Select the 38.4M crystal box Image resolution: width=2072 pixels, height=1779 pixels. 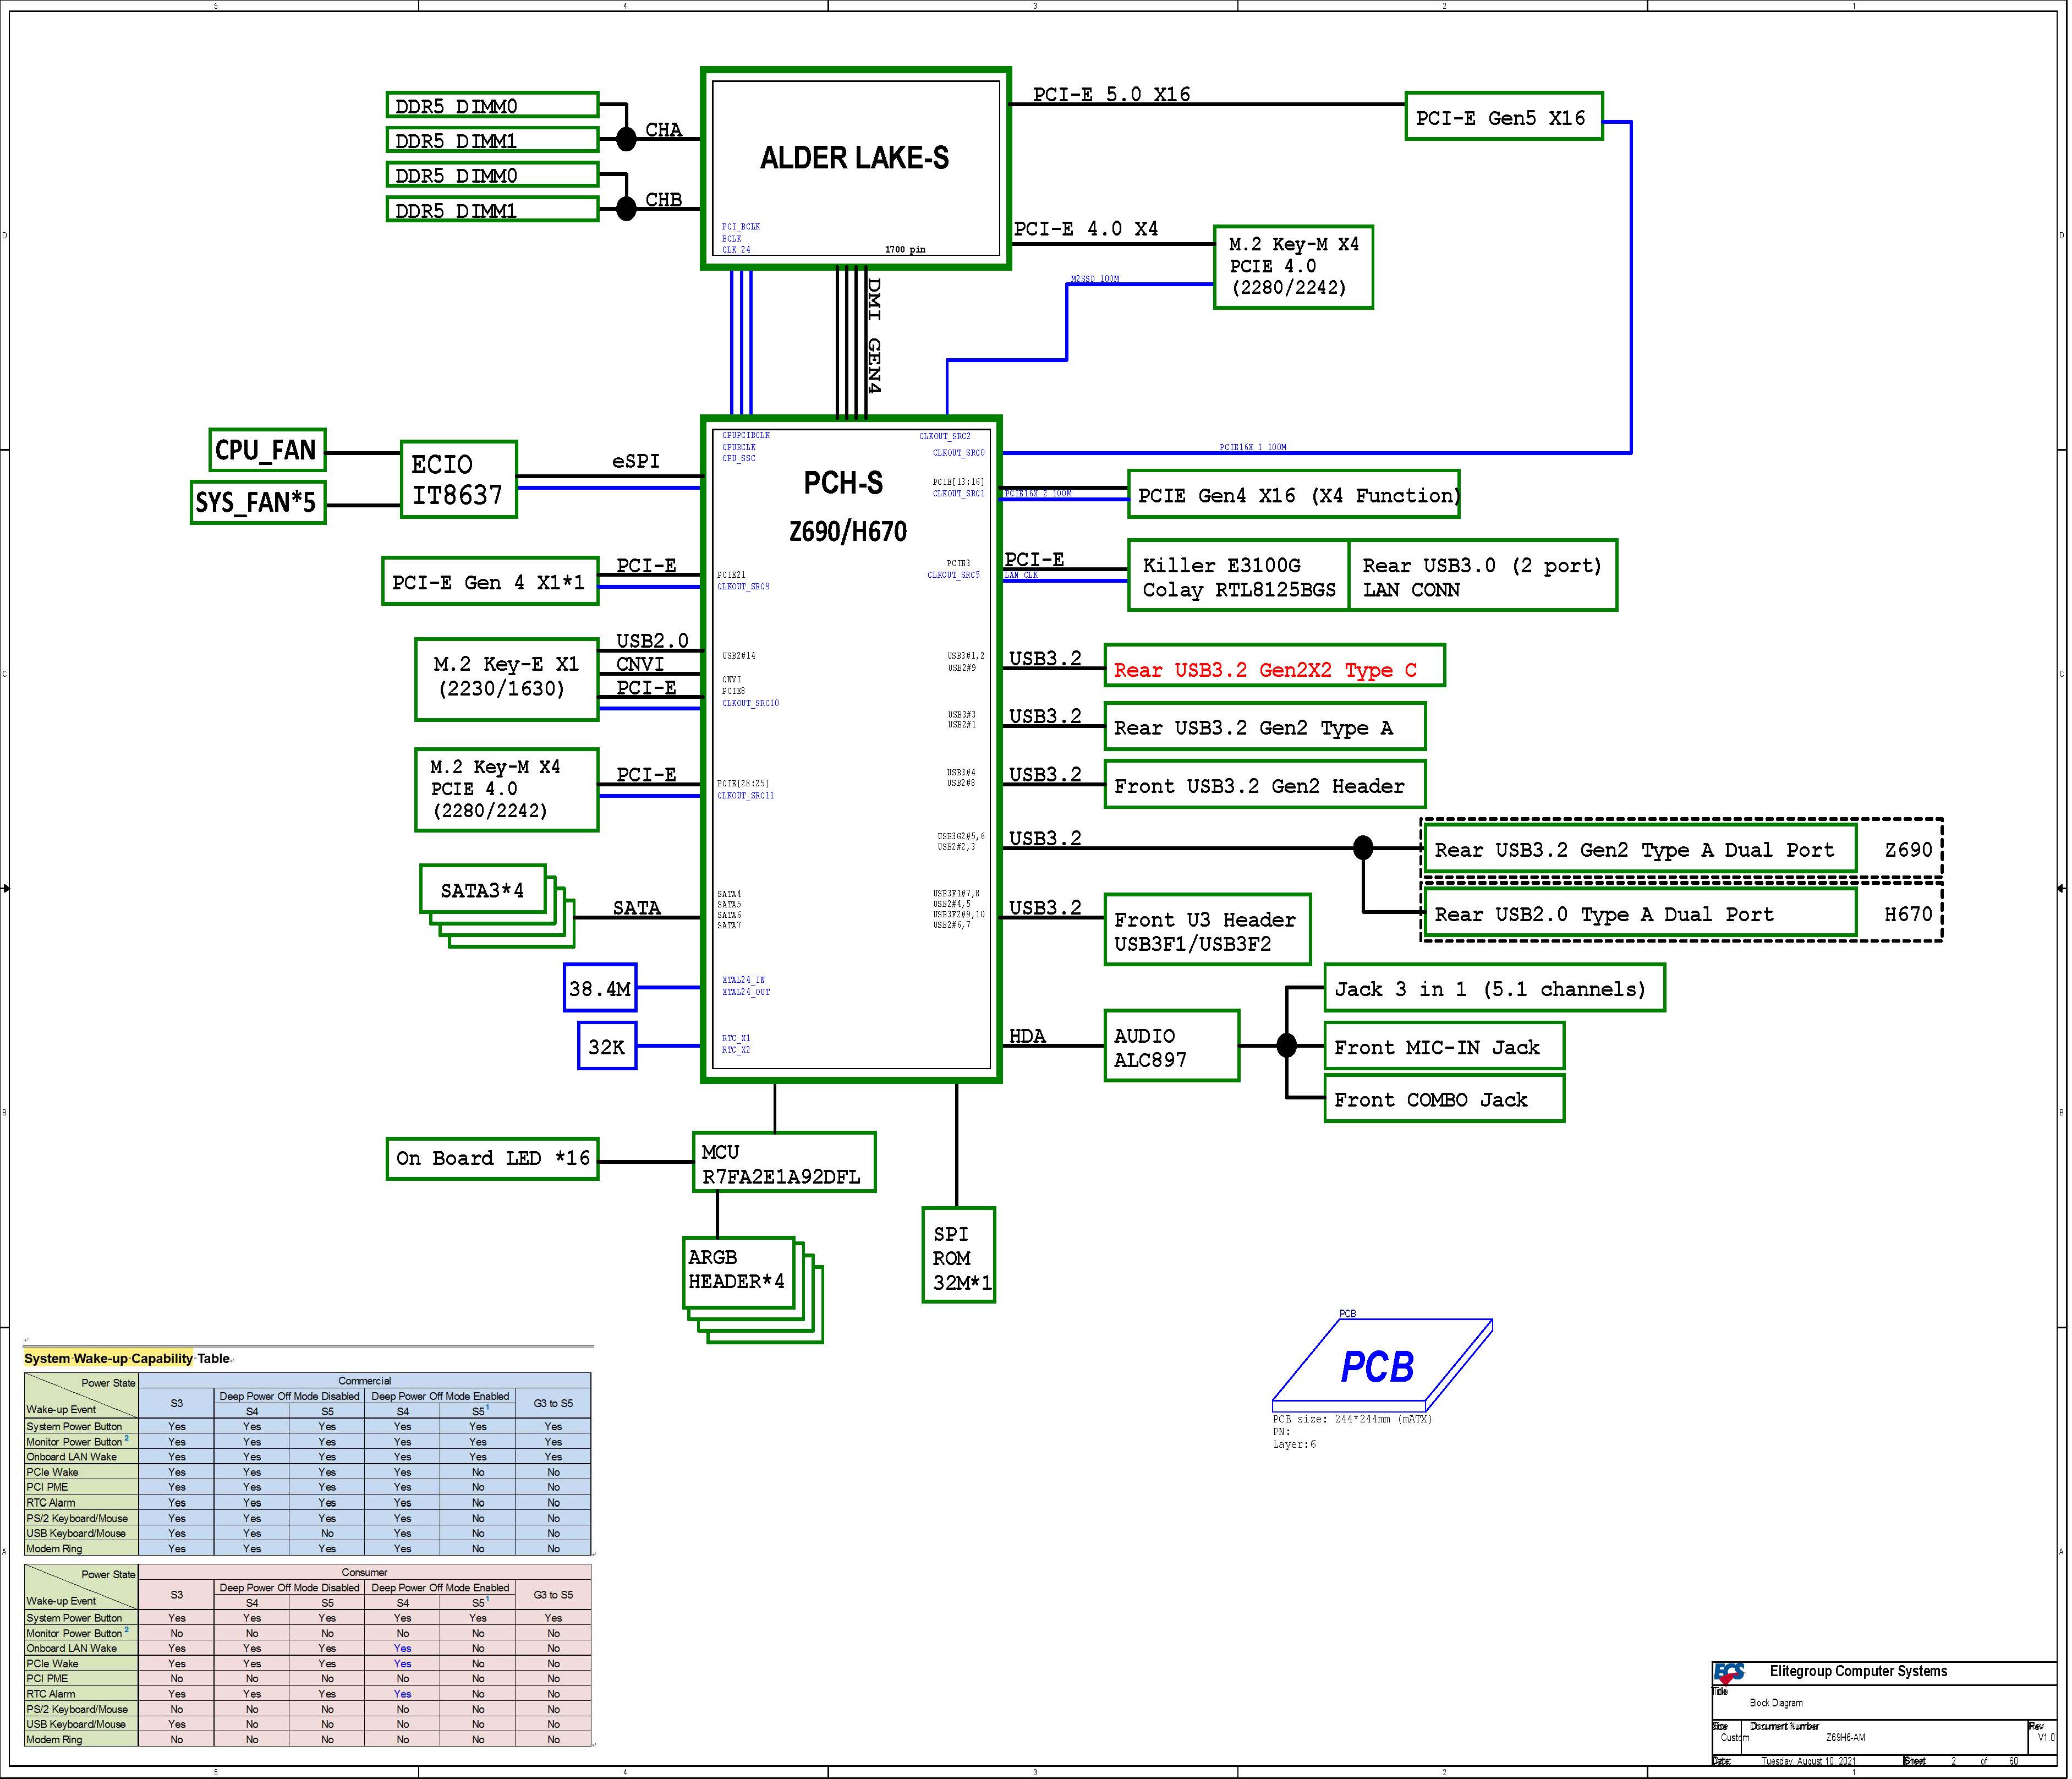click(599, 989)
